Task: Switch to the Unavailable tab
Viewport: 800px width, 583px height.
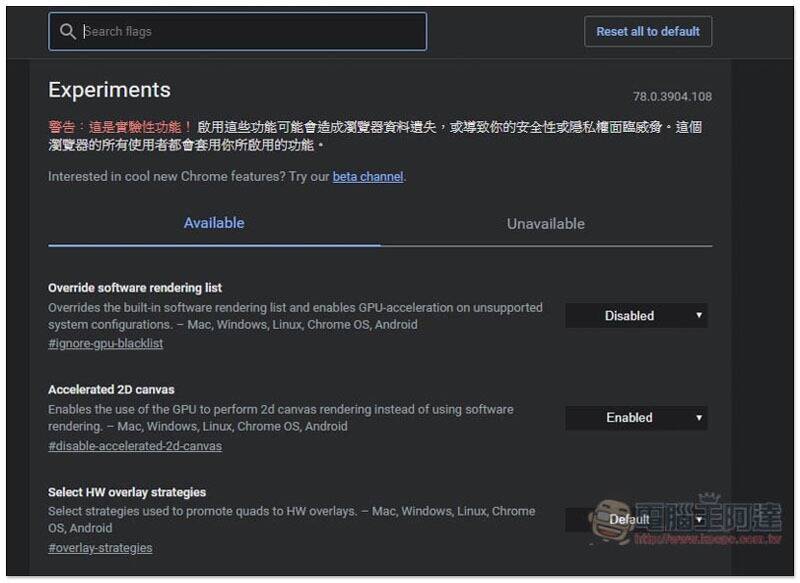Action: [546, 223]
